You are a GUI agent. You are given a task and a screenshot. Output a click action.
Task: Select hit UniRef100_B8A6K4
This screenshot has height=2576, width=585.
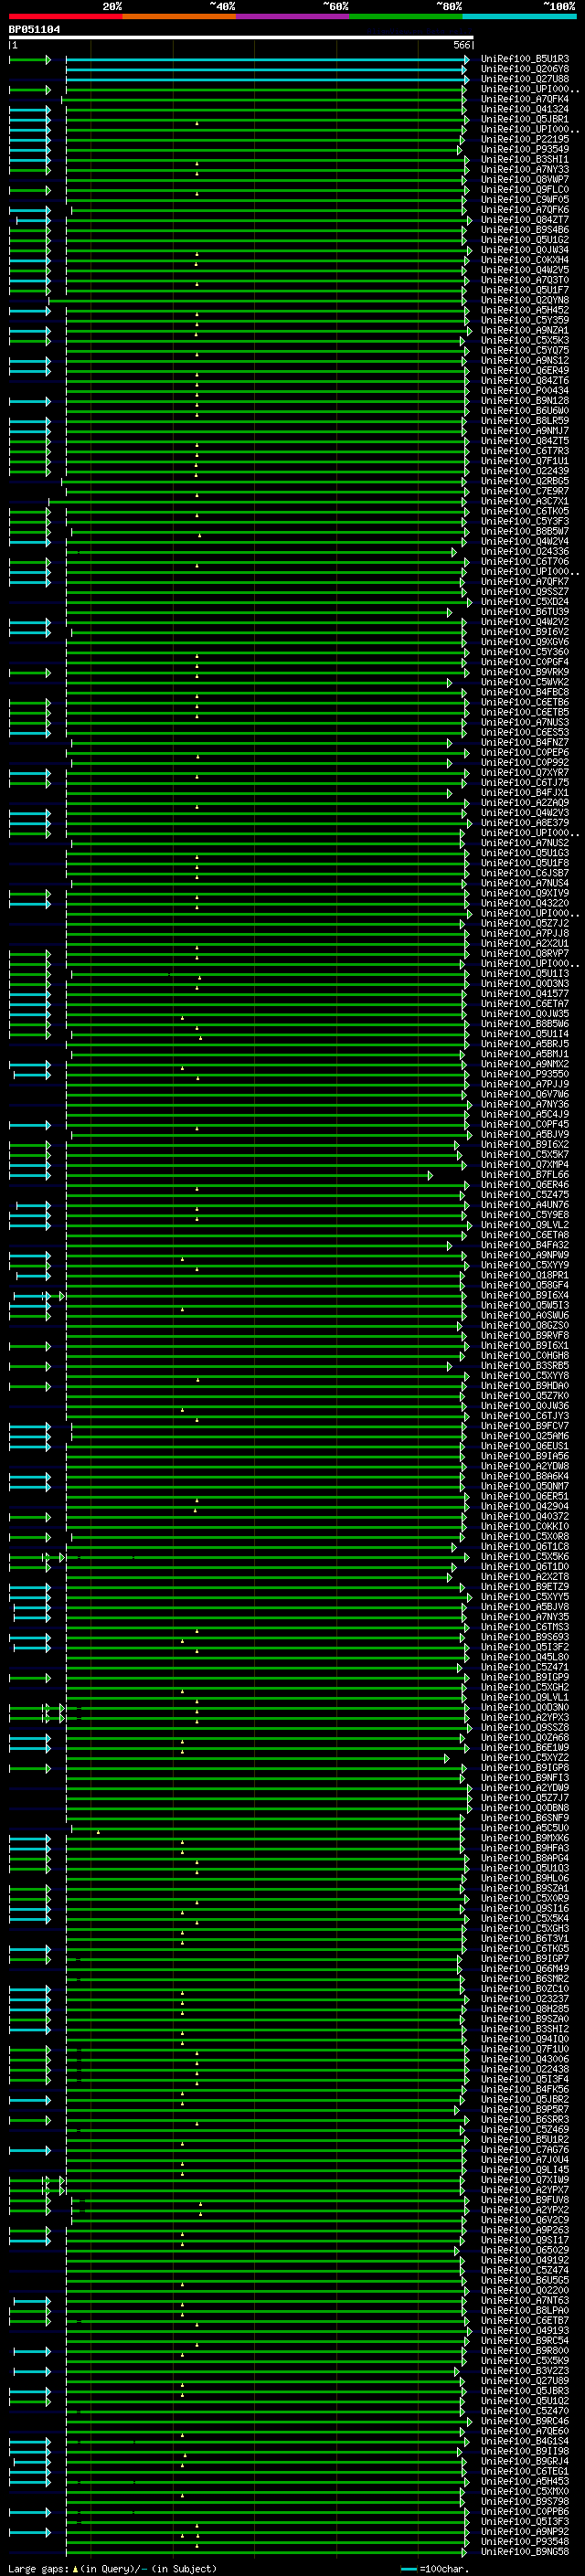tap(525, 1476)
